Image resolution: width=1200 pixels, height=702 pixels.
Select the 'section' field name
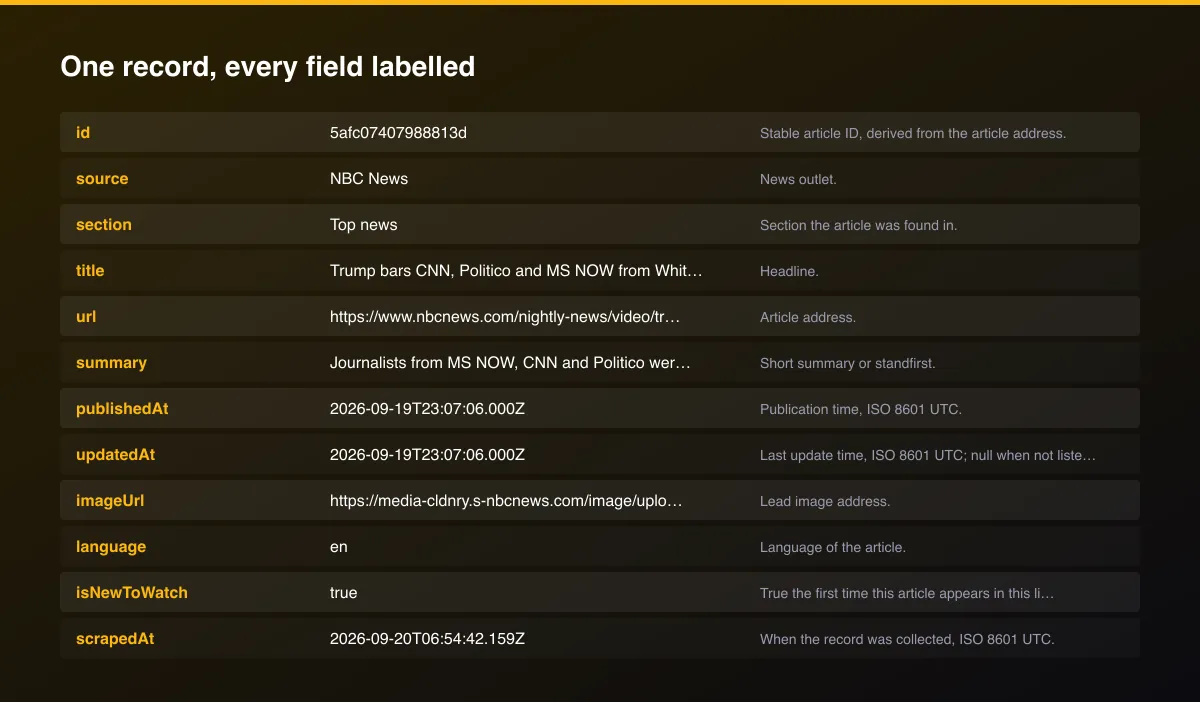click(x=104, y=224)
